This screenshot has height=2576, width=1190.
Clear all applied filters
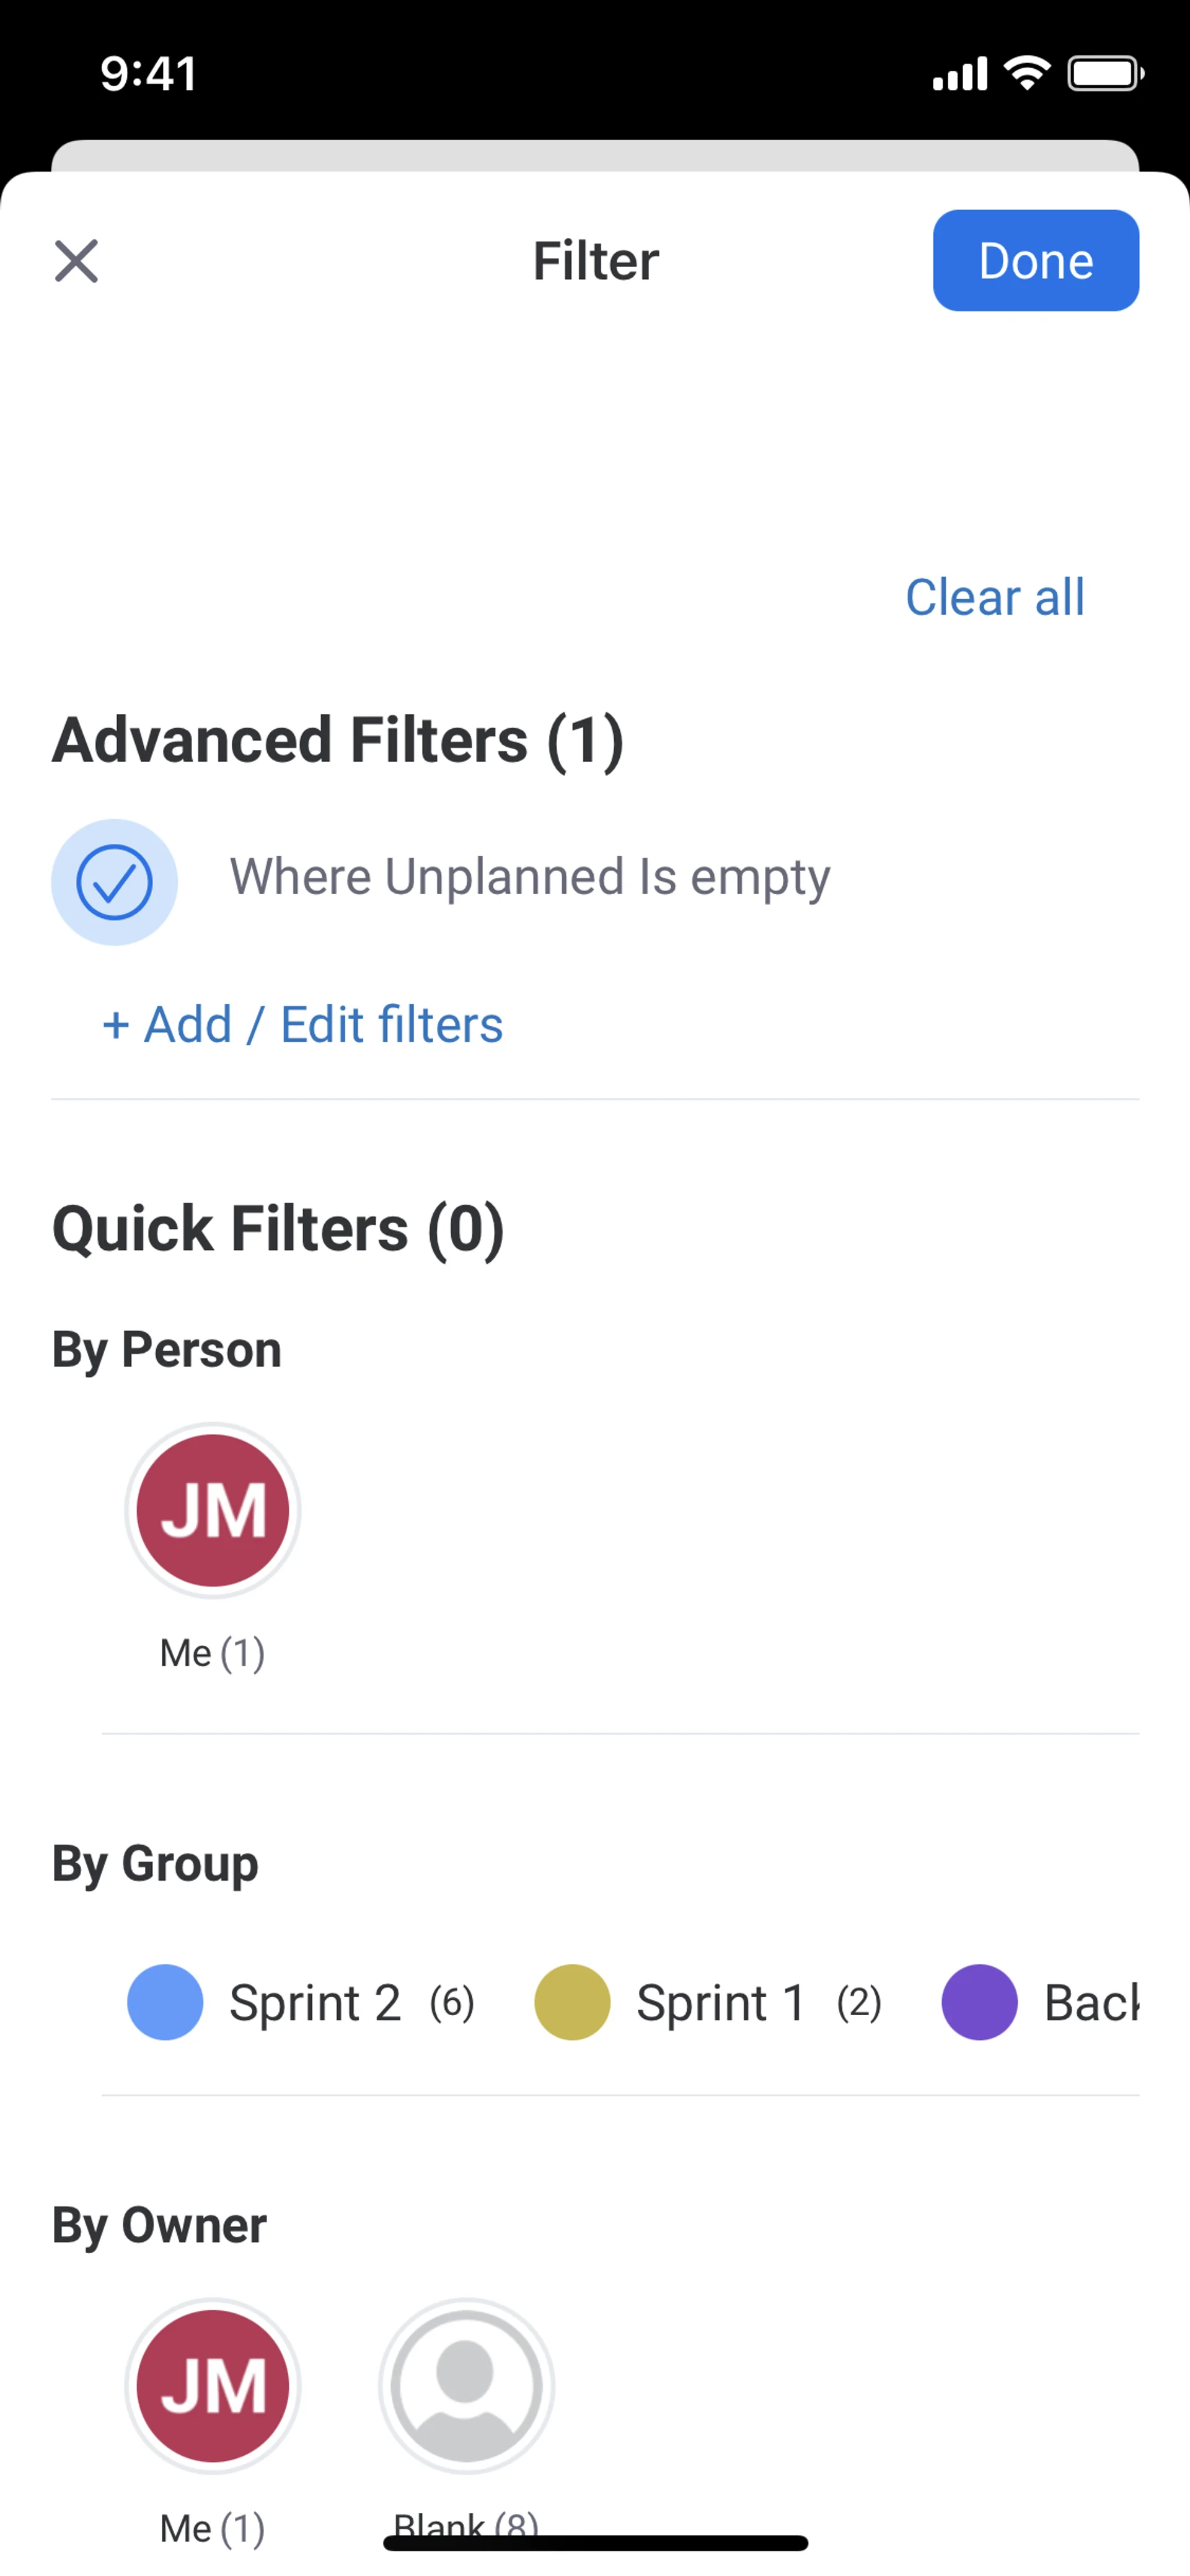994,597
